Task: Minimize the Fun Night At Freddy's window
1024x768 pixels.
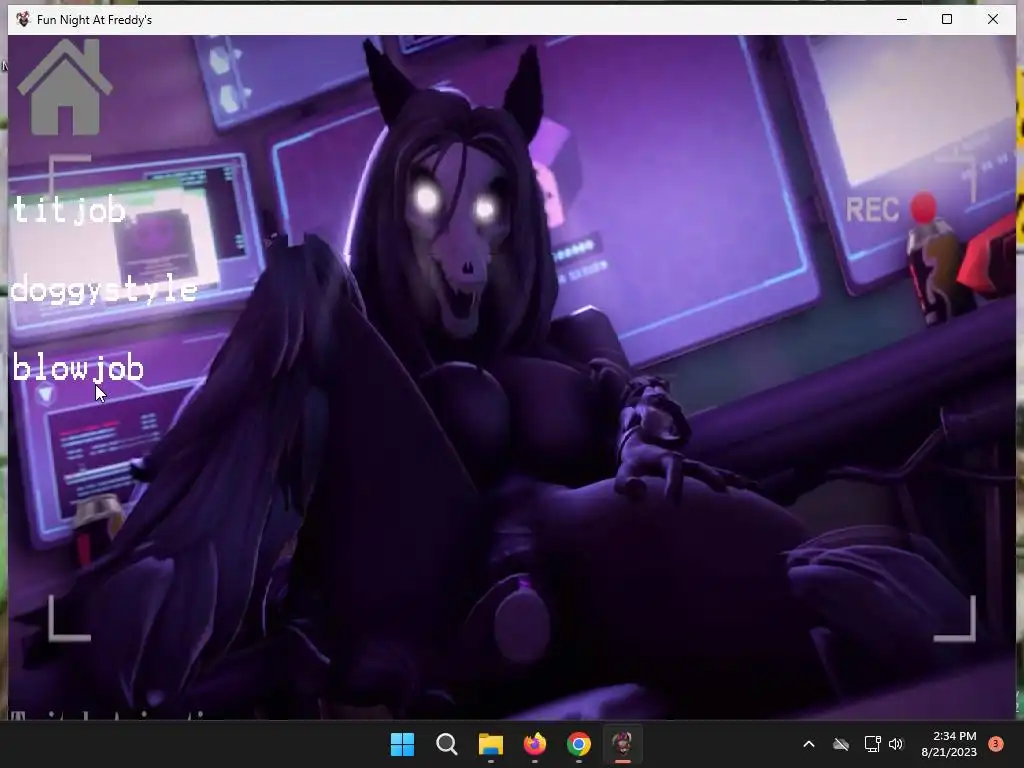Action: click(902, 19)
